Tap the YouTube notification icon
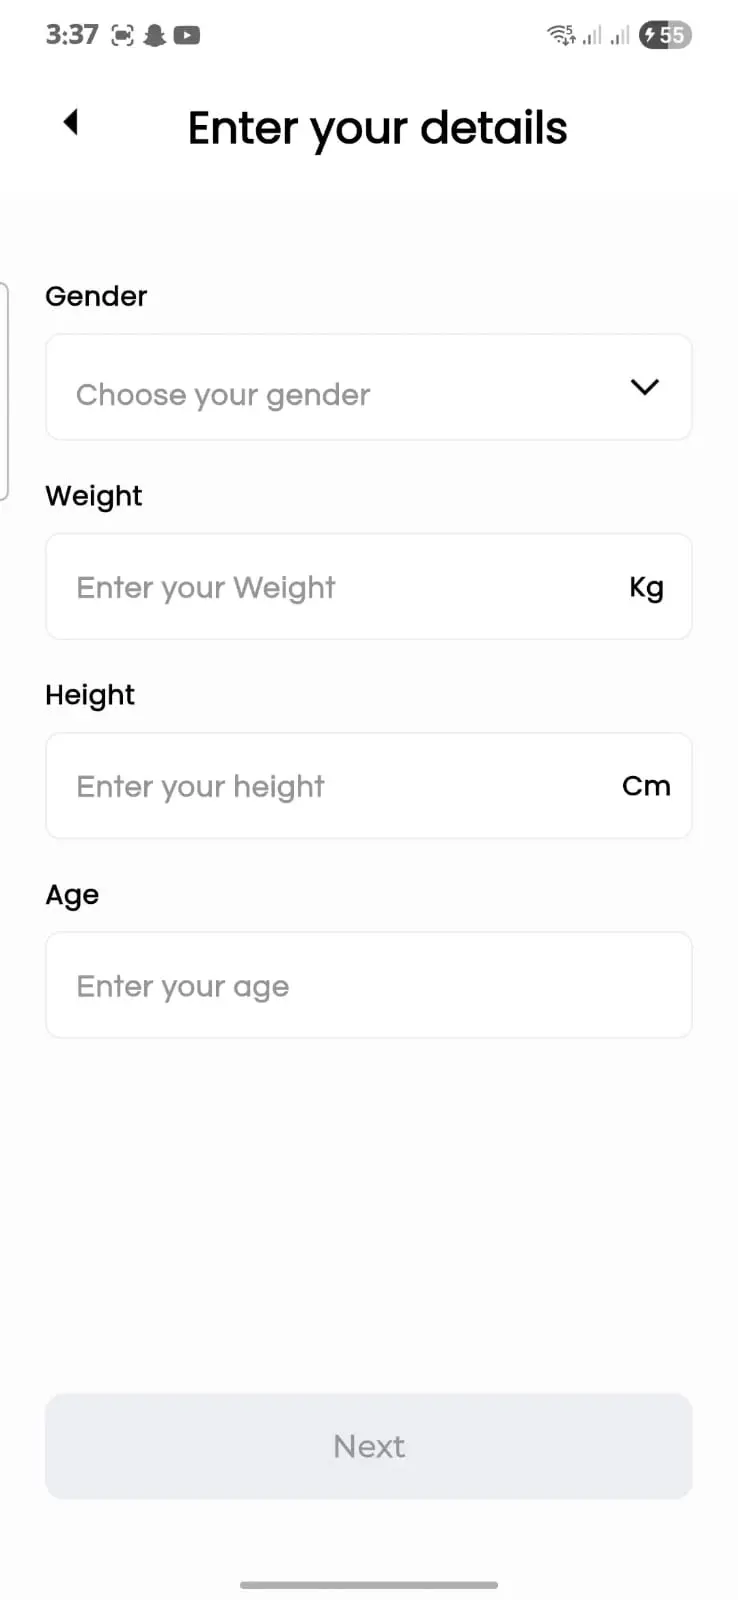This screenshot has height=1600, width=738. [x=187, y=36]
